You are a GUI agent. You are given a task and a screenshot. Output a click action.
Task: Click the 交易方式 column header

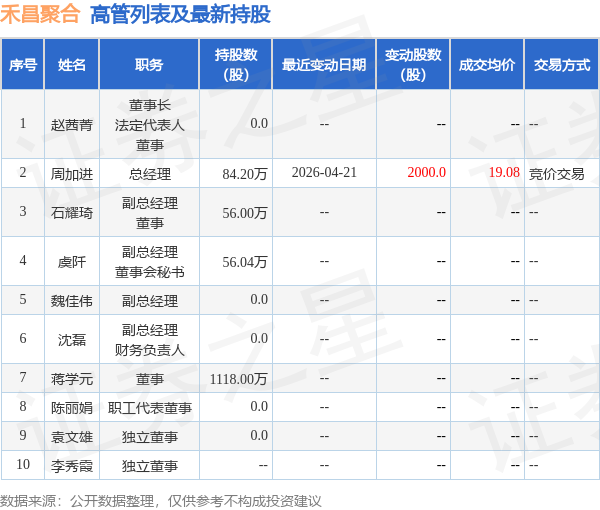(561, 65)
